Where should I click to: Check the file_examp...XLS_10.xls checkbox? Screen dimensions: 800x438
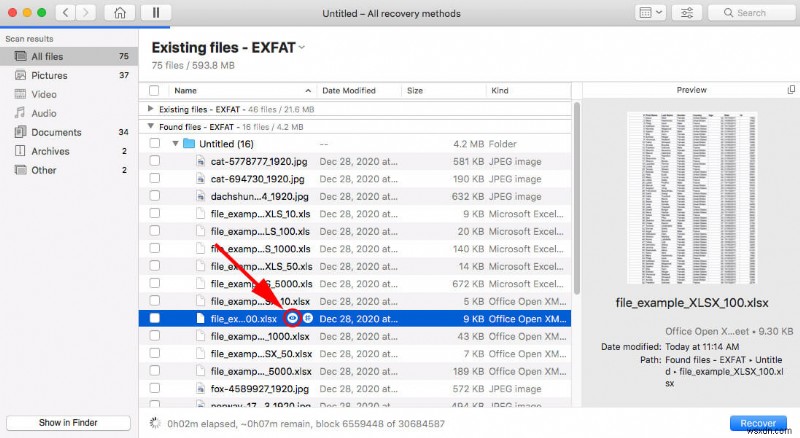coord(155,213)
